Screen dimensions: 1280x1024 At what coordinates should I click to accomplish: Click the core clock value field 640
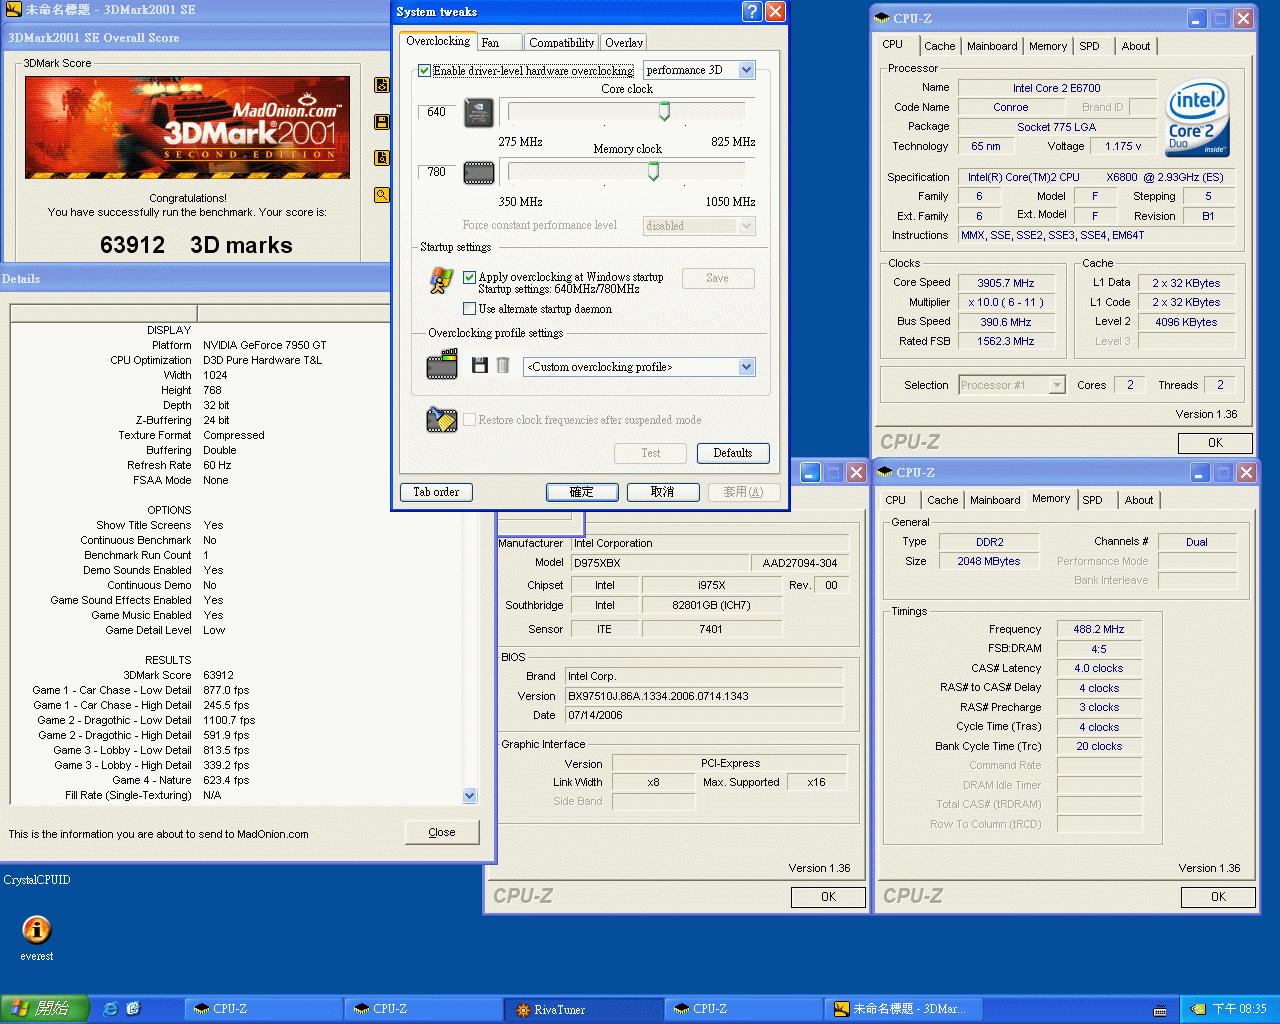click(x=437, y=112)
